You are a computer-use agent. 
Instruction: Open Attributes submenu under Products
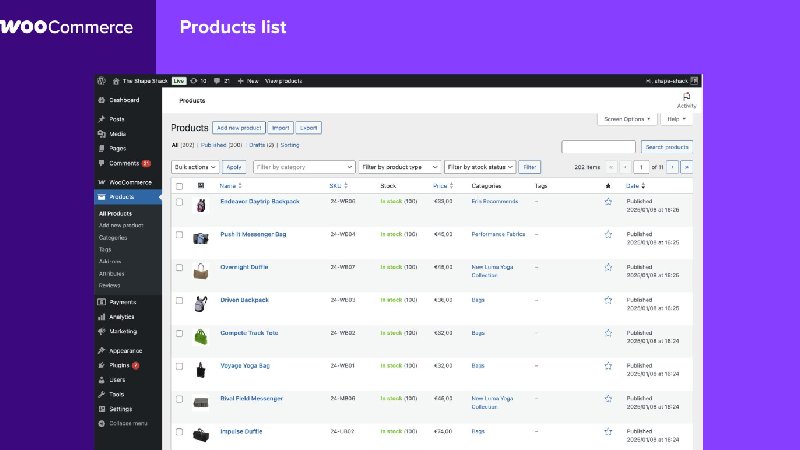pyautogui.click(x=112, y=273)
